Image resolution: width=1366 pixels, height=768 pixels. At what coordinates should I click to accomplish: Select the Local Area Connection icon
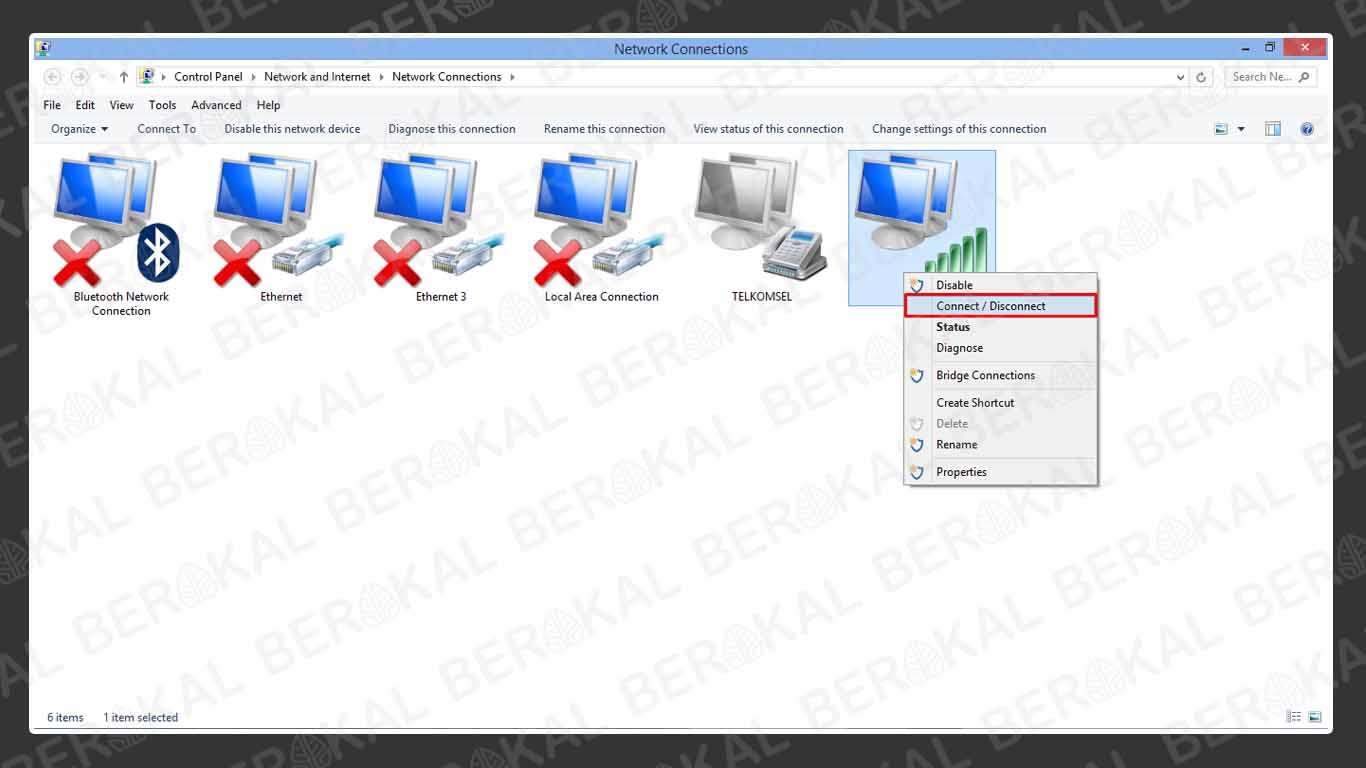[x=600, y=220]
